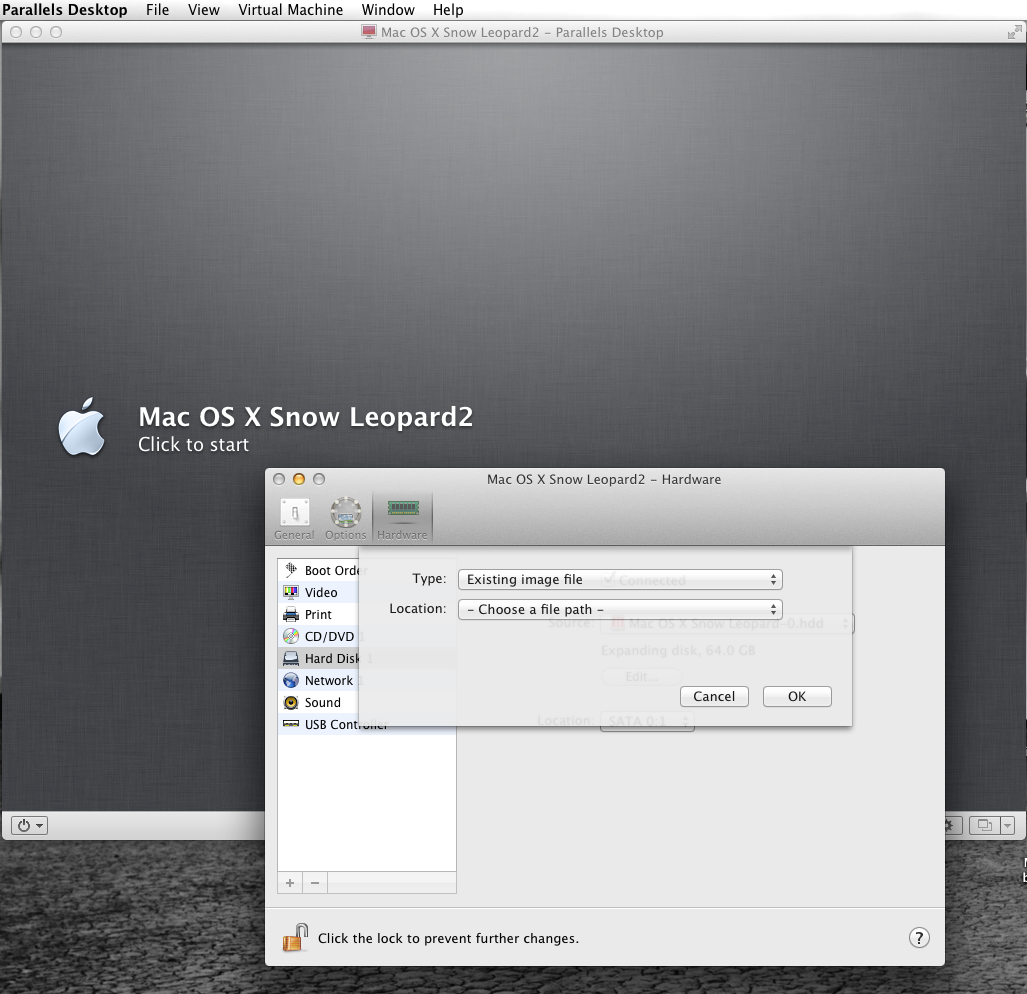The image size is (1027, 994).
Task: Open the Help menu
Action: click(x=448, y=10)
